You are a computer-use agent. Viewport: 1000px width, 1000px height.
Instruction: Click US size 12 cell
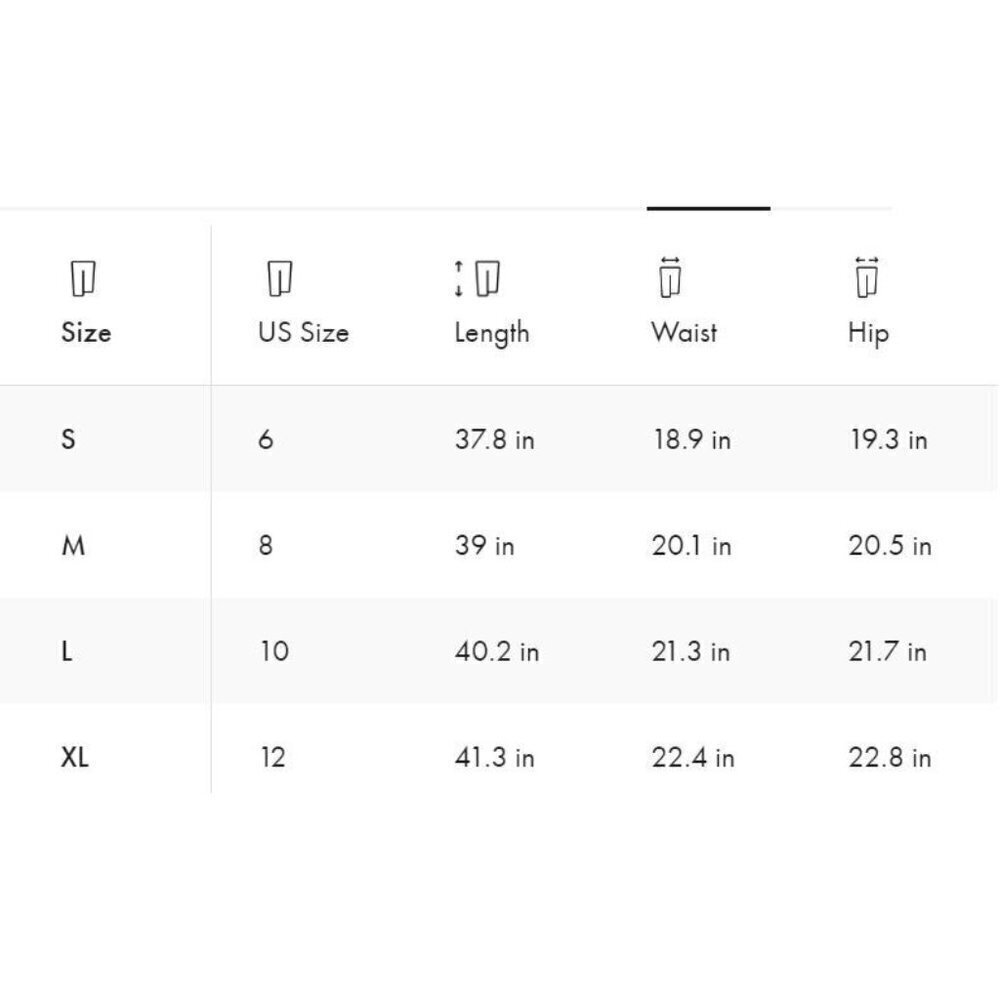click(273, 758)
